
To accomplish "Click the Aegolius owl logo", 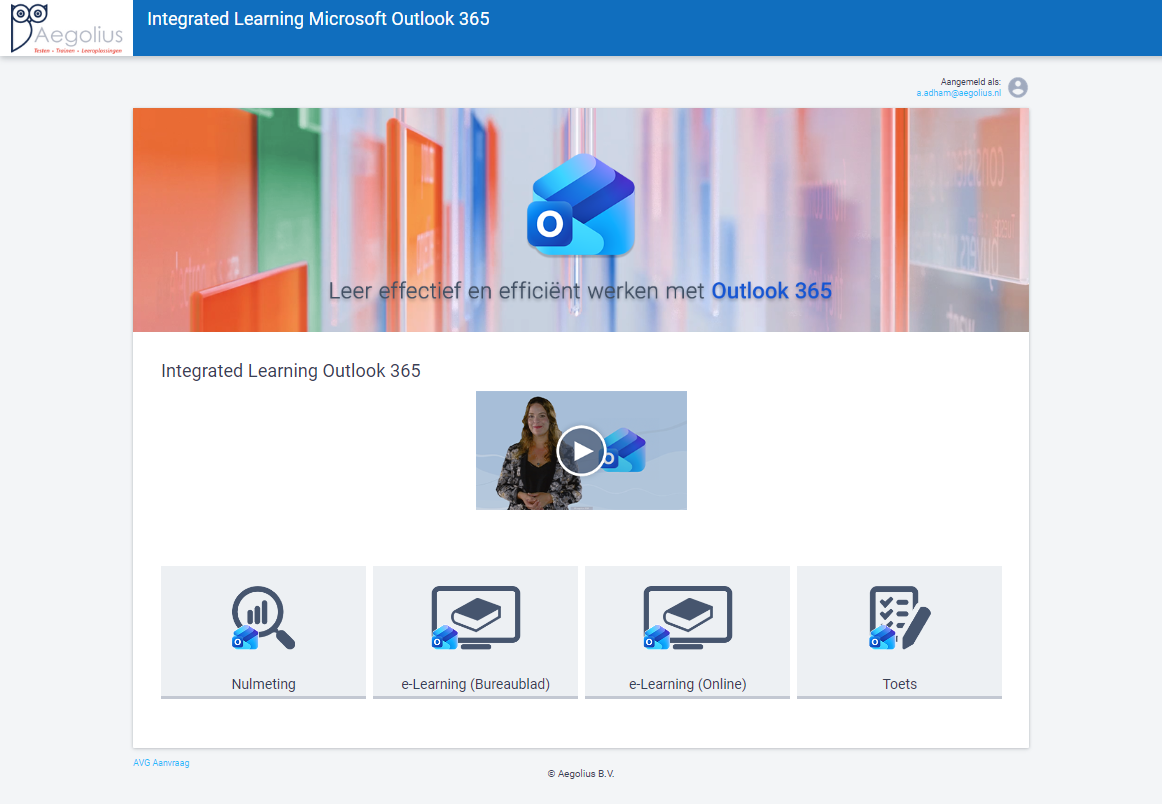I will click(x=66, y=28).
